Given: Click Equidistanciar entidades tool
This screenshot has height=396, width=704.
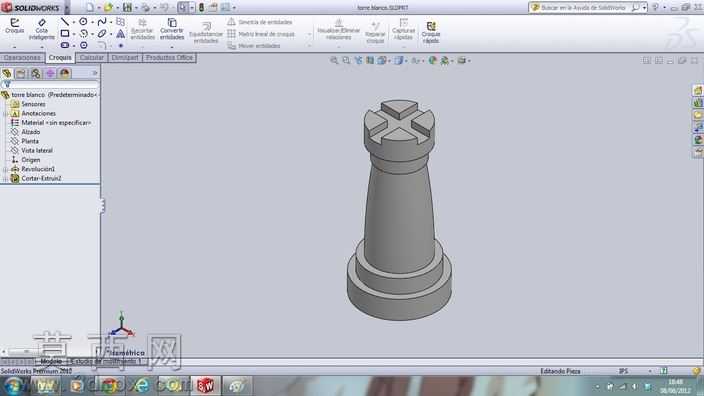Looking at the screenshot, I should (x=206, y=33).
